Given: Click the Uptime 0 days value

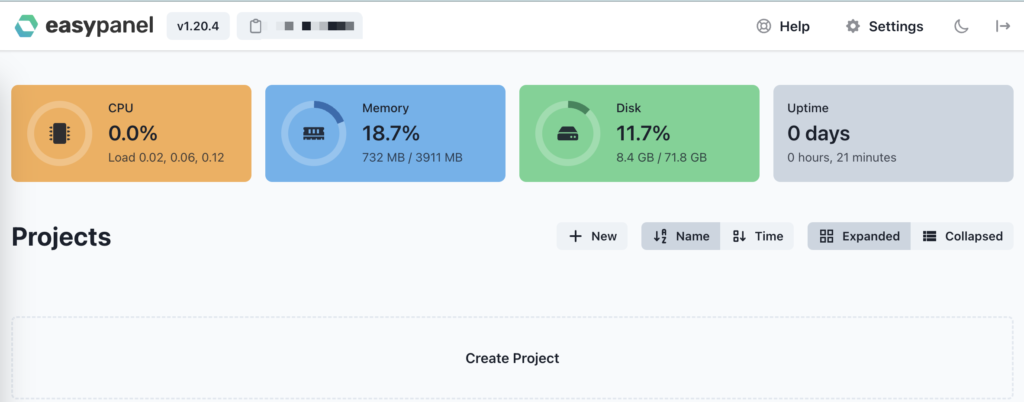Looking at the screenshot, I should [819, 133].
